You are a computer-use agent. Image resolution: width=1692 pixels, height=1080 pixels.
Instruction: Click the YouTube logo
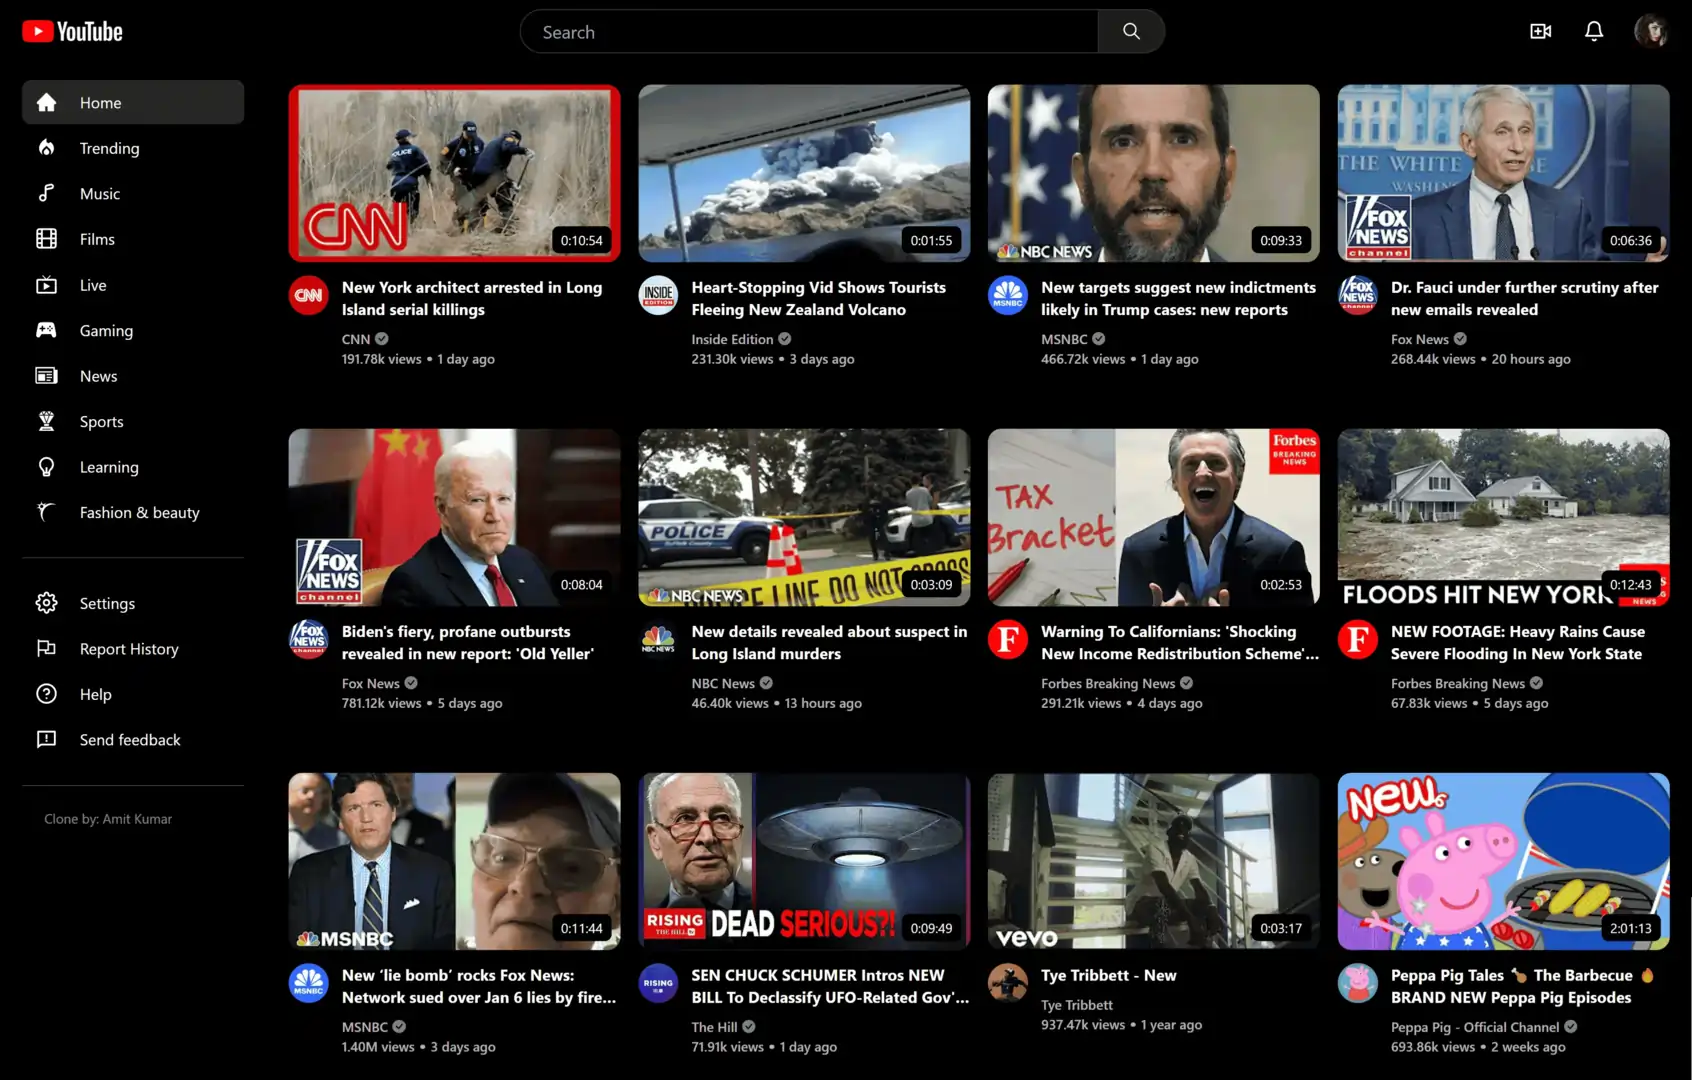tap(72, 32)
